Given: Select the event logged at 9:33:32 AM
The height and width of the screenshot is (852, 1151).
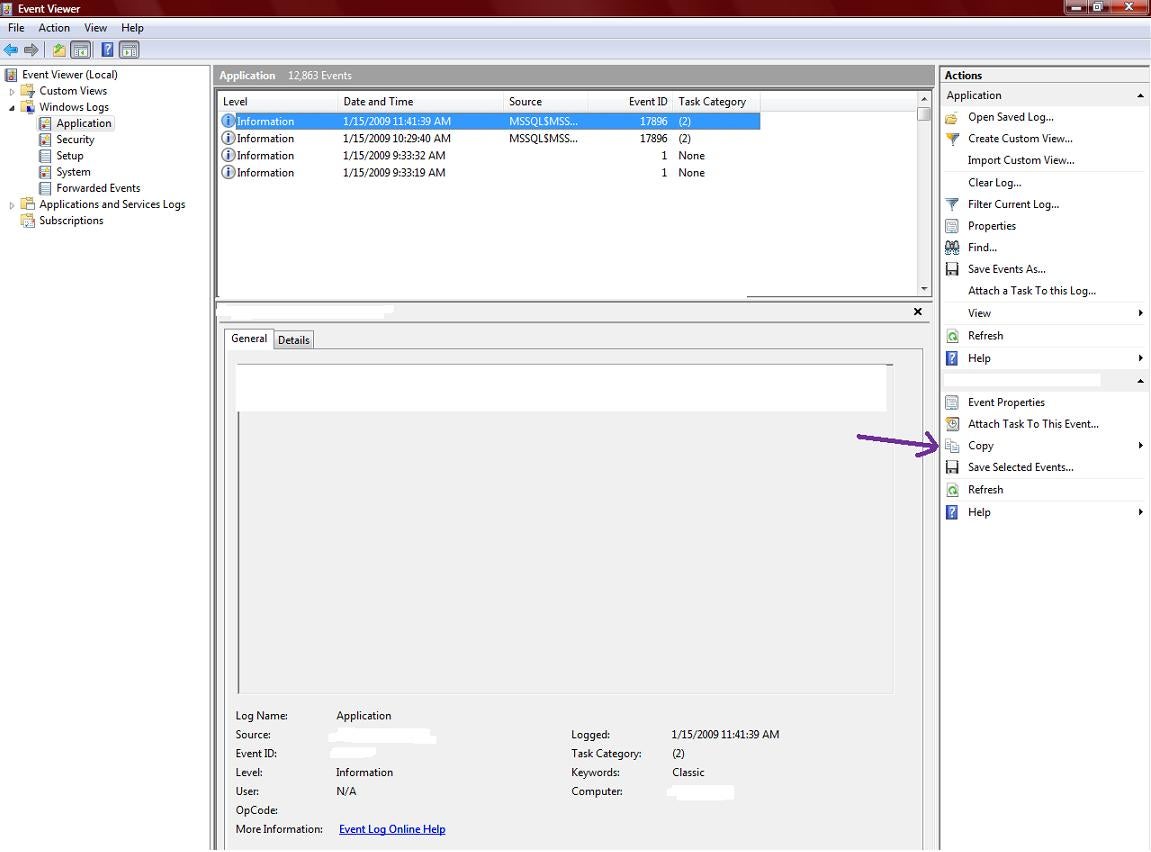Looking at the screenshot, I should point(489,156).
